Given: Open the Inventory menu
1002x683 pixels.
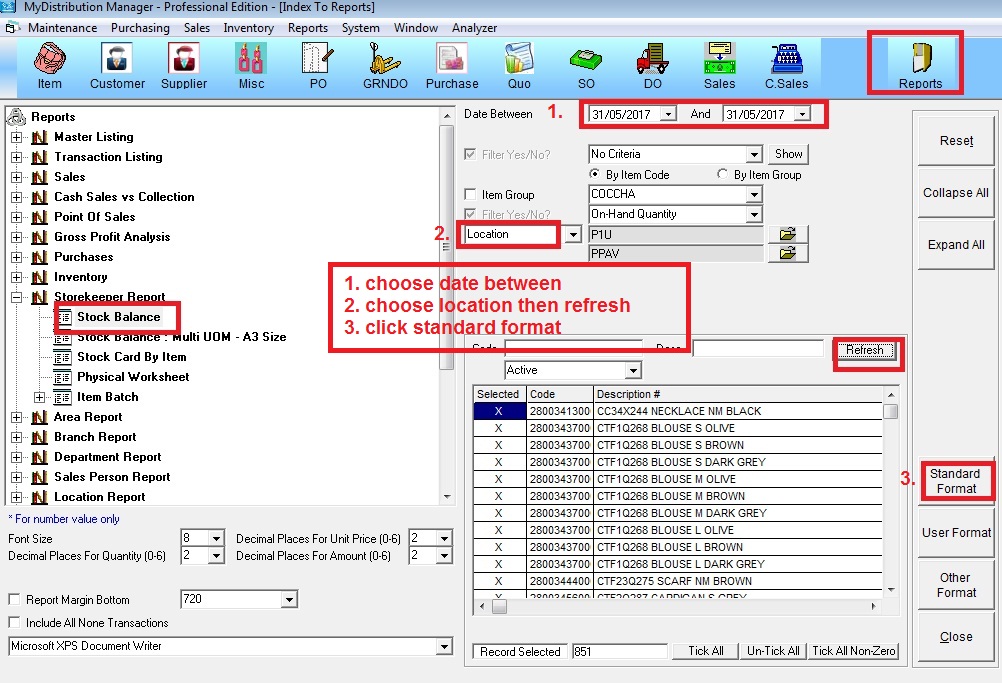Looking at the screenshot, I should pos(248,28).
